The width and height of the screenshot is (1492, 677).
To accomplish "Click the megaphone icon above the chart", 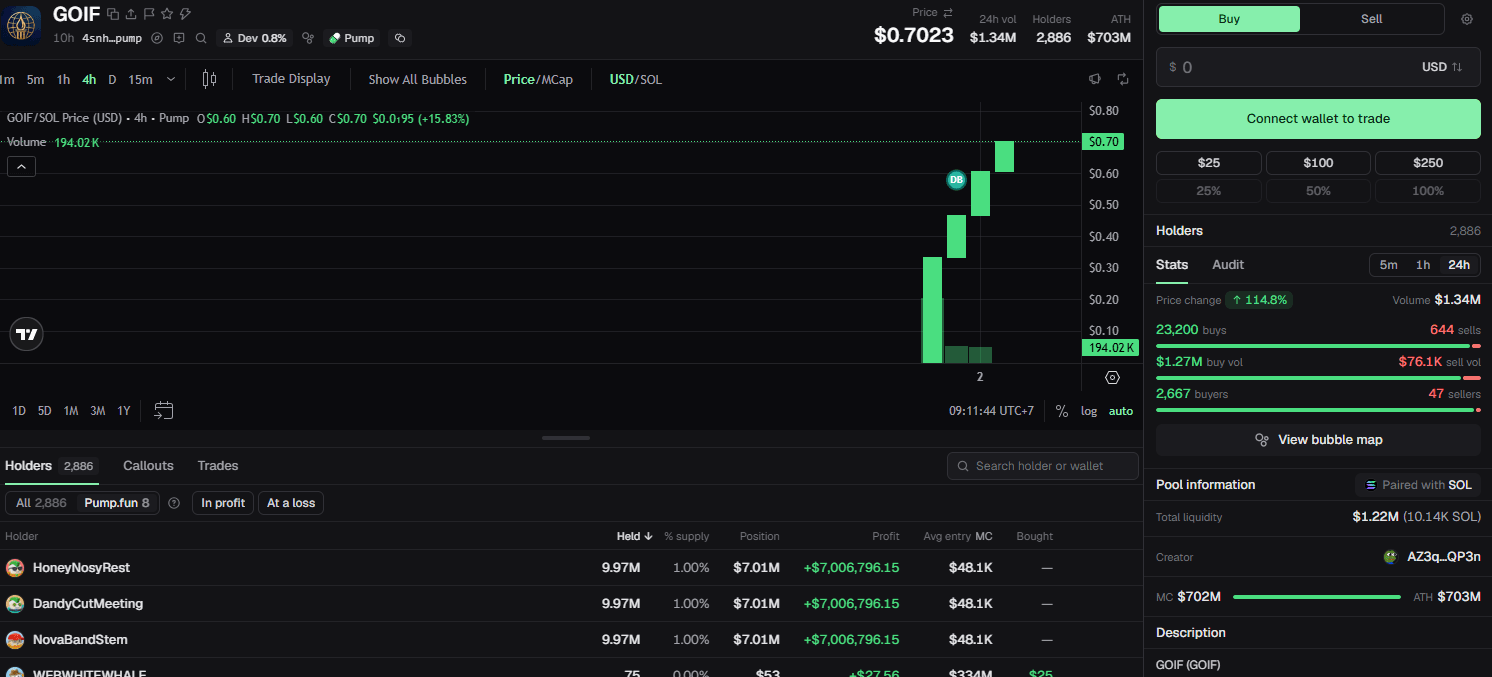I will pos(1095,79).
